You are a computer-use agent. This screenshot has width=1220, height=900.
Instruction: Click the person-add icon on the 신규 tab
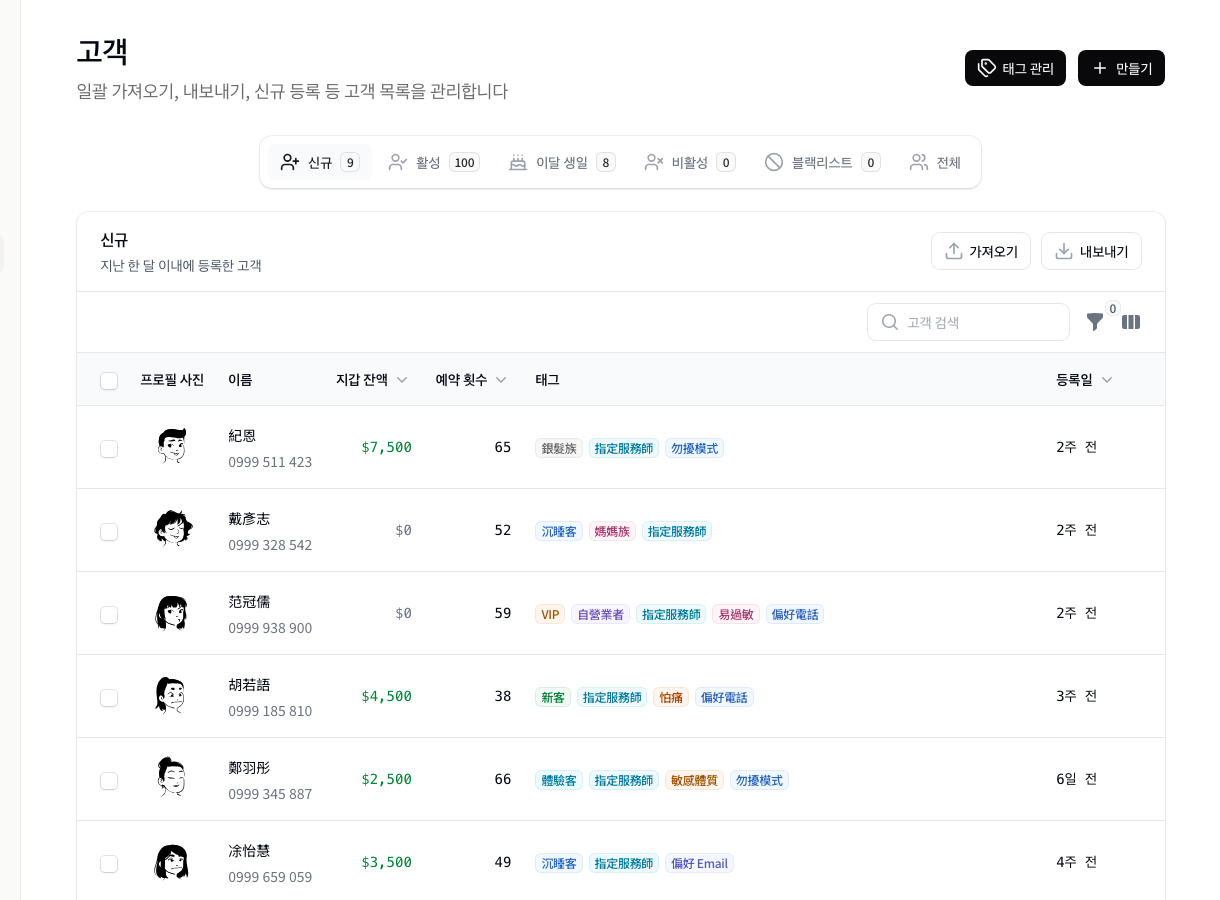point(290,162)
